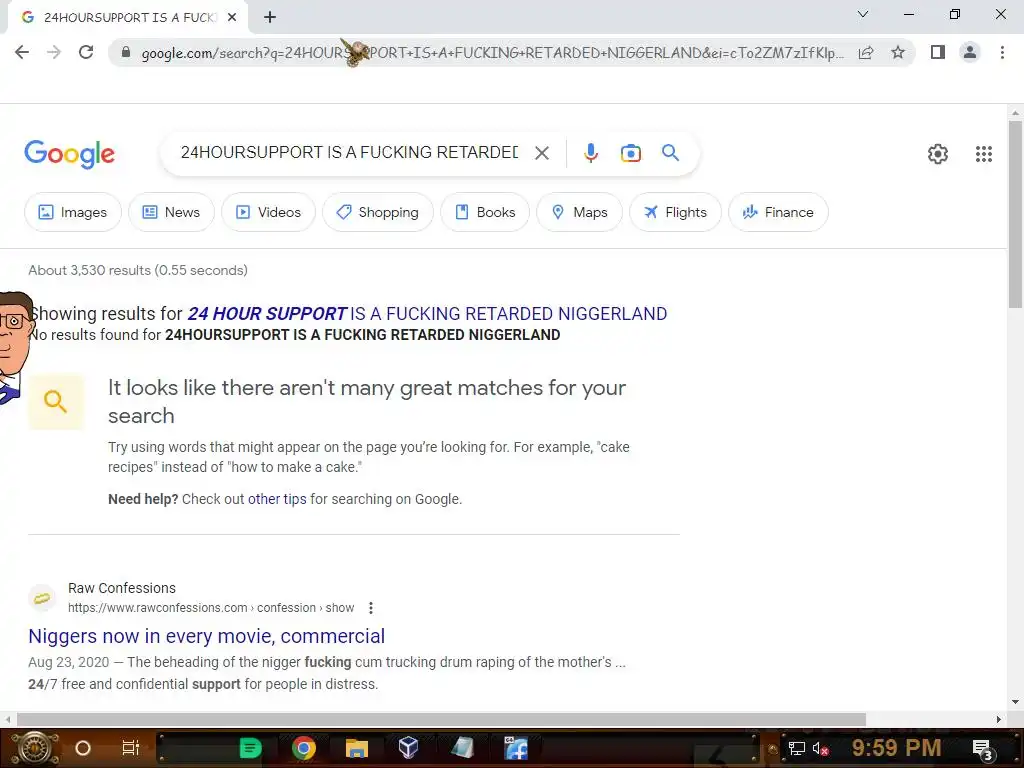Image resolution: width=1024 pixels, height=768 pixels.
Task: Bookmark this page with the star icon
Action: point(898,52)
